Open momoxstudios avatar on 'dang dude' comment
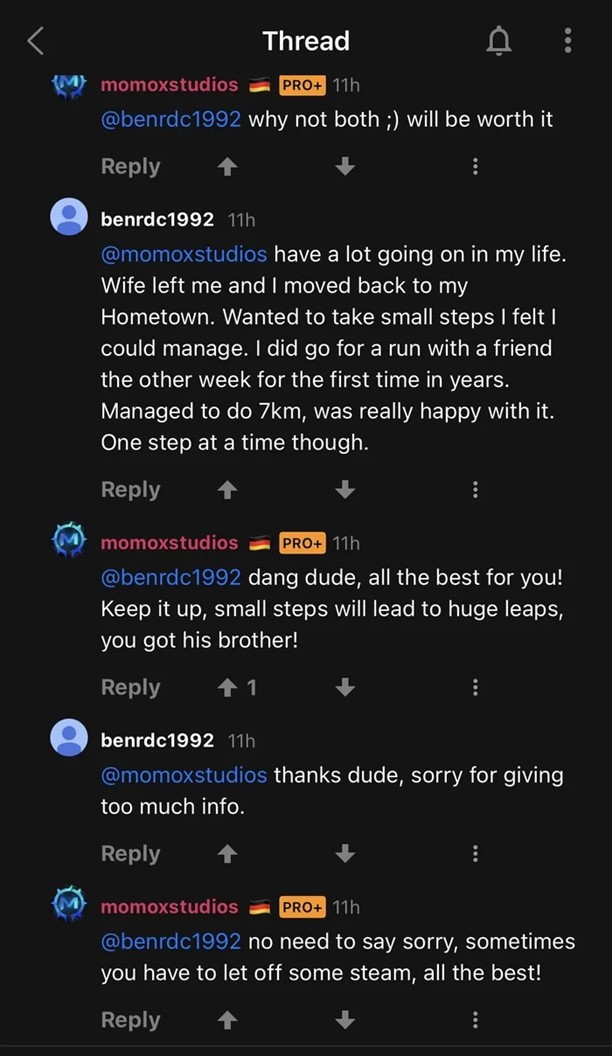 point(69,542)
